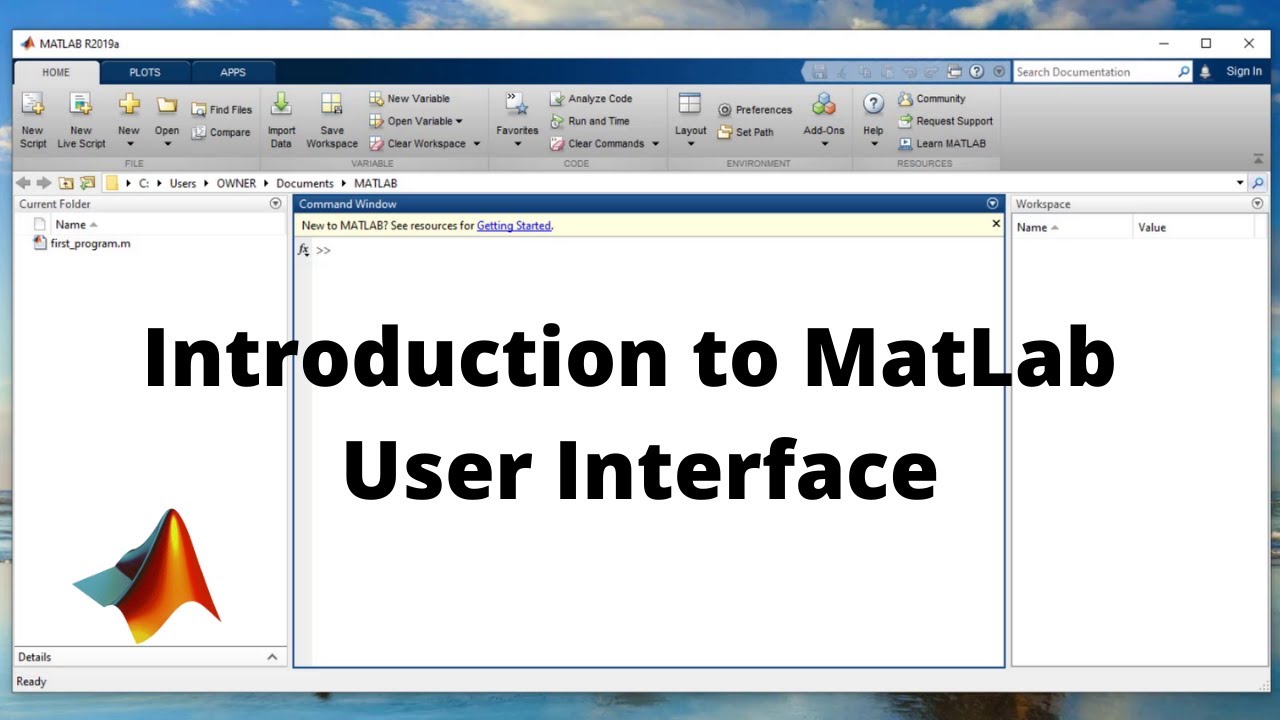Open the Getting Started link

[x=514, y=226]
